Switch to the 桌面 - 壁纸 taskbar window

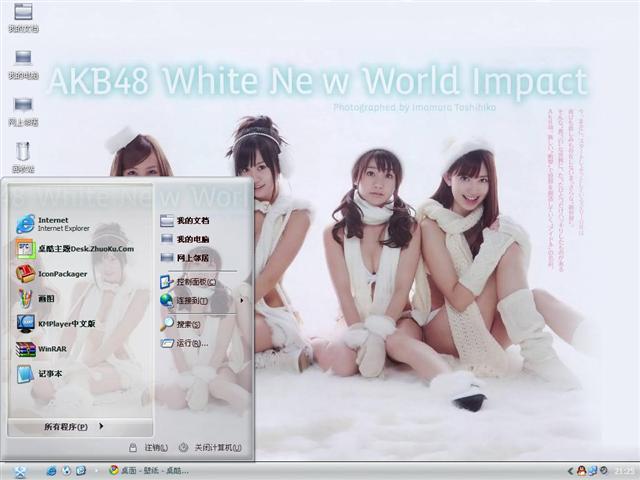click(x=150, y=471)
